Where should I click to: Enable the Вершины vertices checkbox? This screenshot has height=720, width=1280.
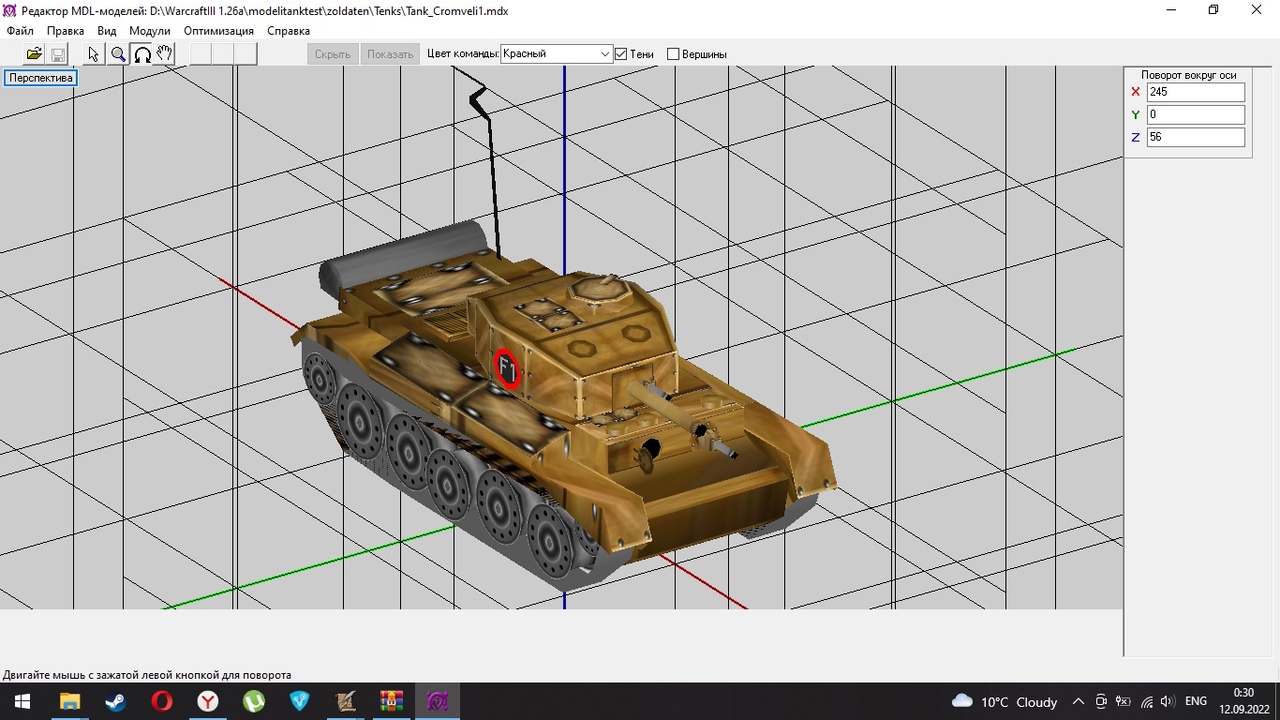click(673, 54)
